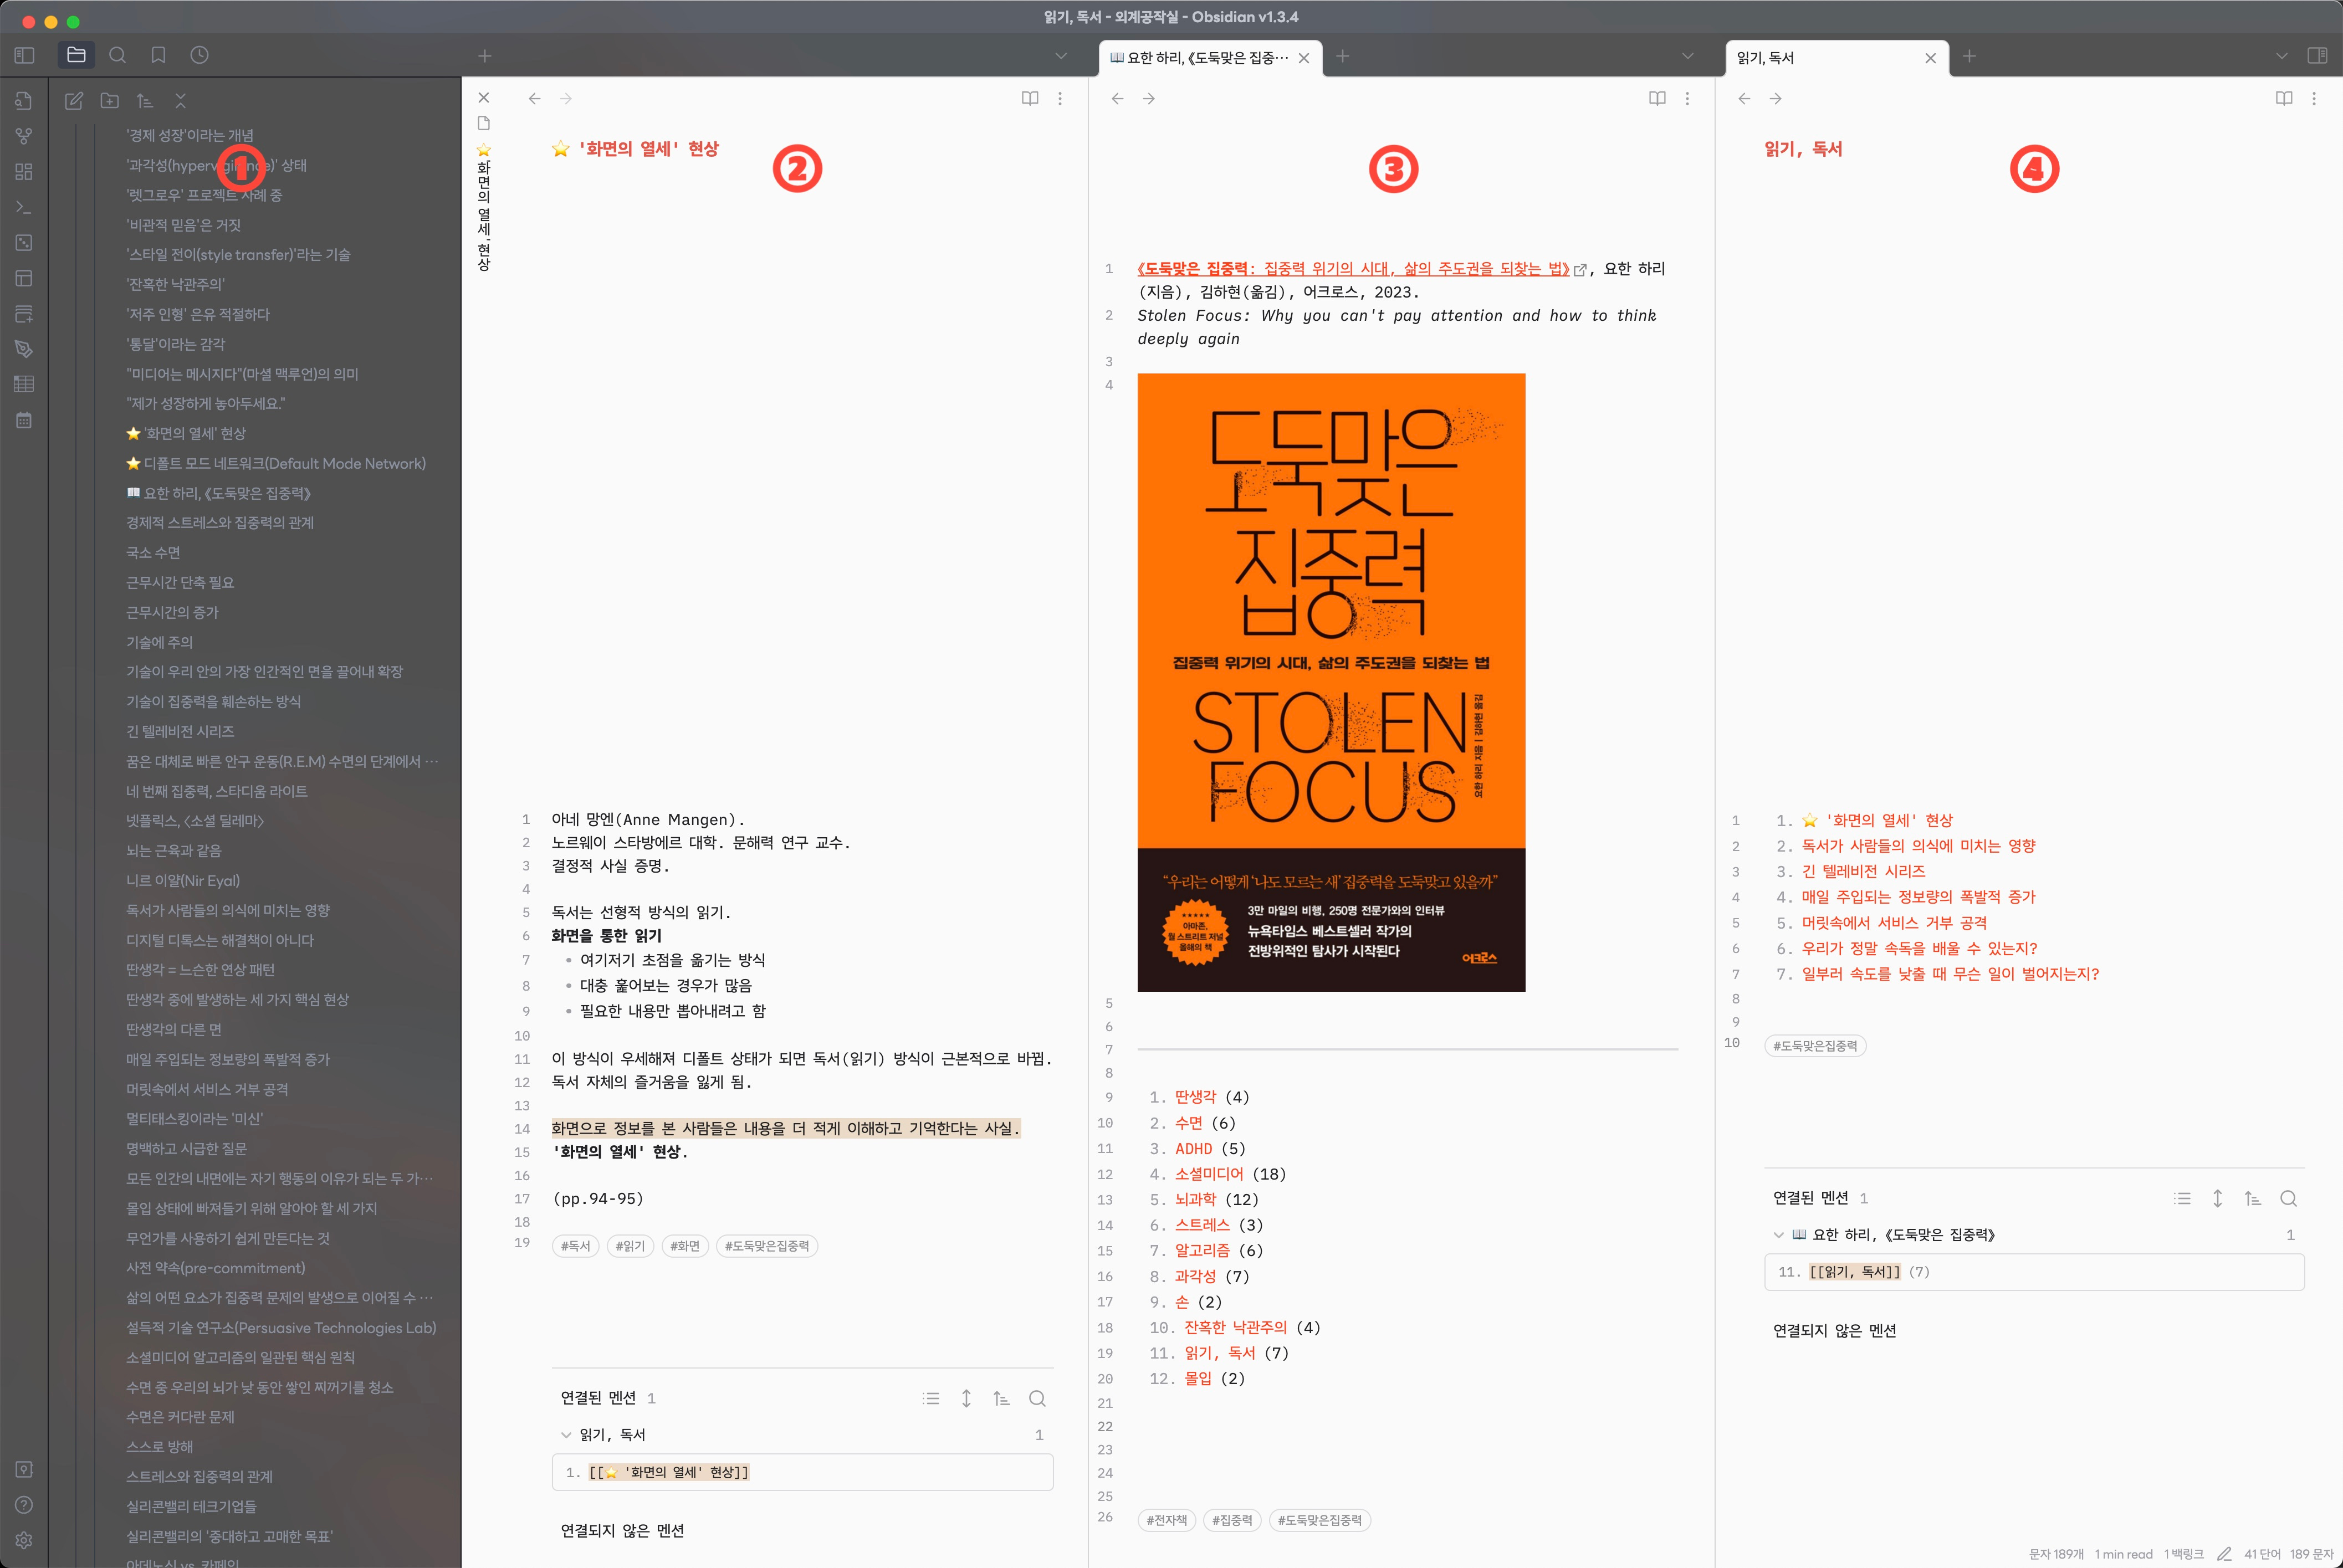
Task: Toggle show more context in '읽기, 독서' backlinks
Action: pos(2217,1198)
